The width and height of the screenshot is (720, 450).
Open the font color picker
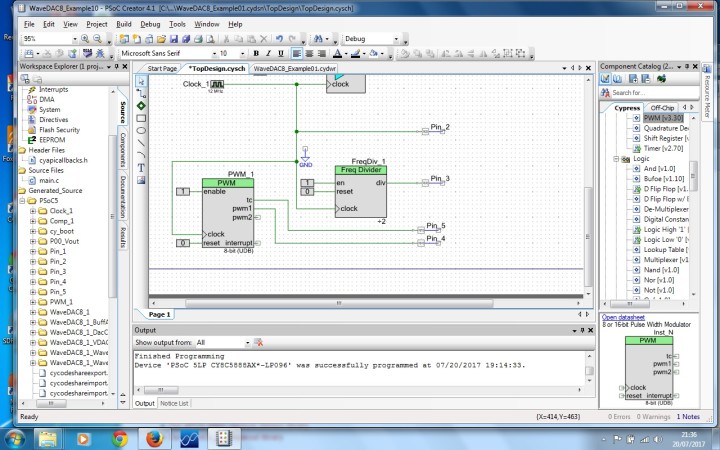(337, 54)
